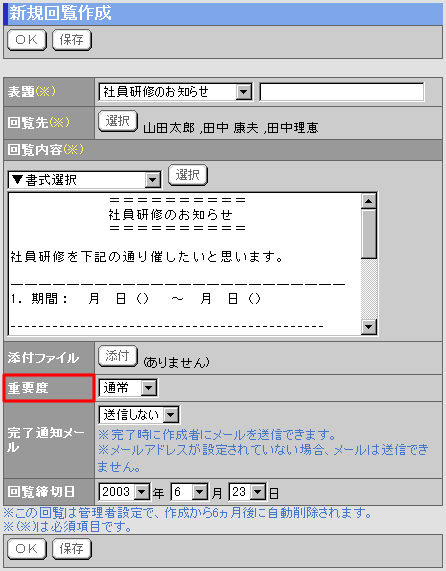Screen dimensions: 446x571
Task: Click the textarea scrollbar thumb
Action: point(369,234)
